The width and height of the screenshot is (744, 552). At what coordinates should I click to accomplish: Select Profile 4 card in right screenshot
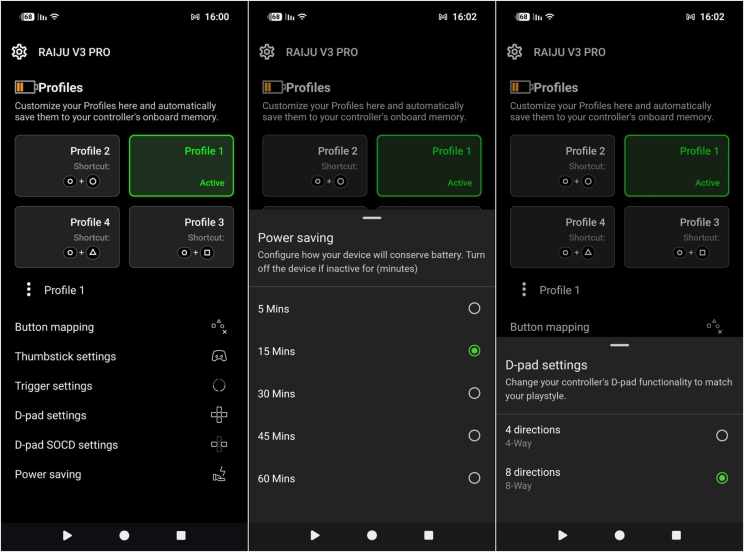[563, 237]
